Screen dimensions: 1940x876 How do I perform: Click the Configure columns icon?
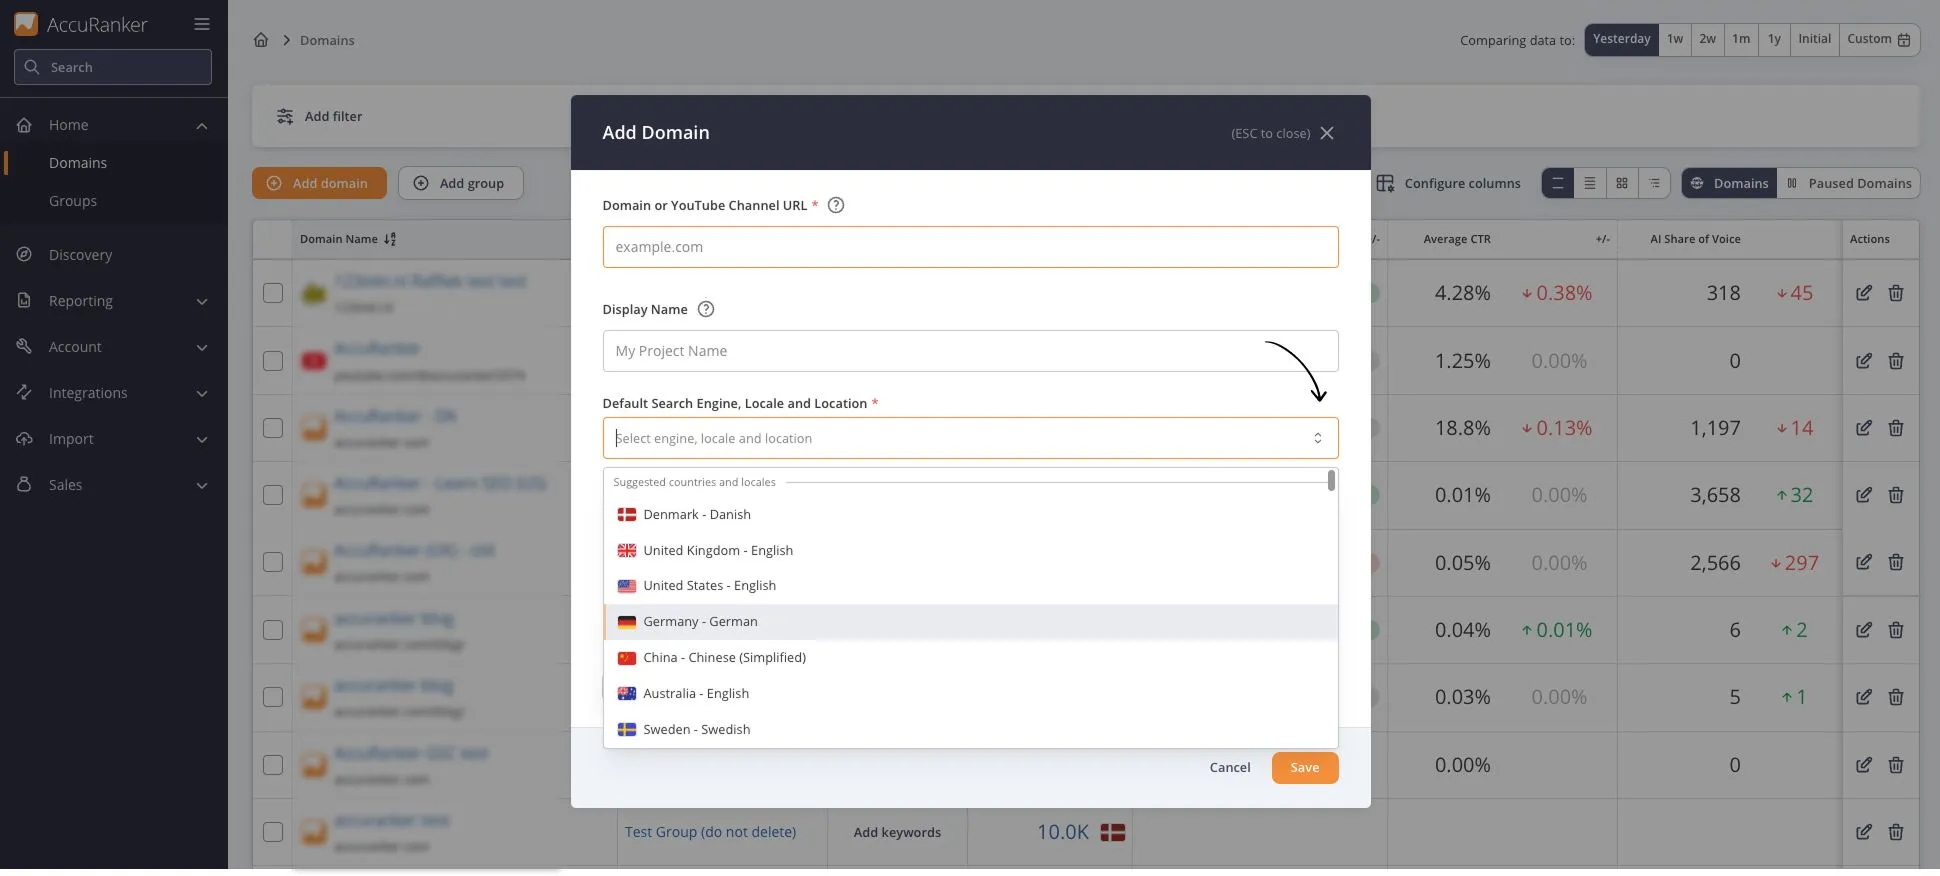click(1385, 183)
